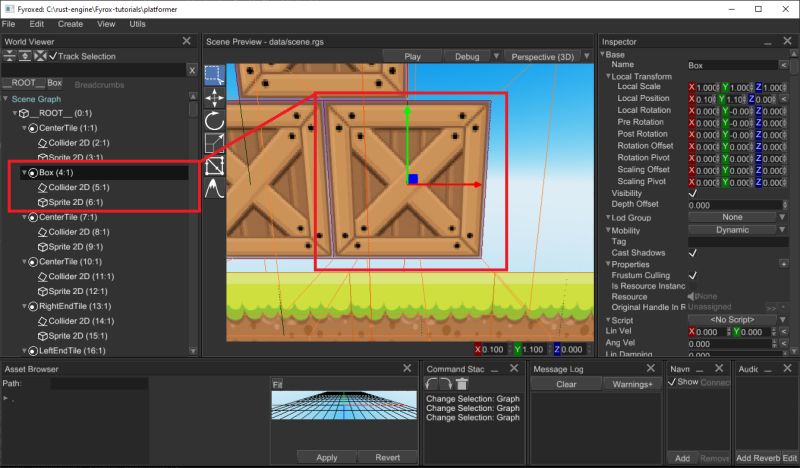This screenshot has width=800, height=468.
Task: Activate the Rotate tool icon
Action: 214,121
